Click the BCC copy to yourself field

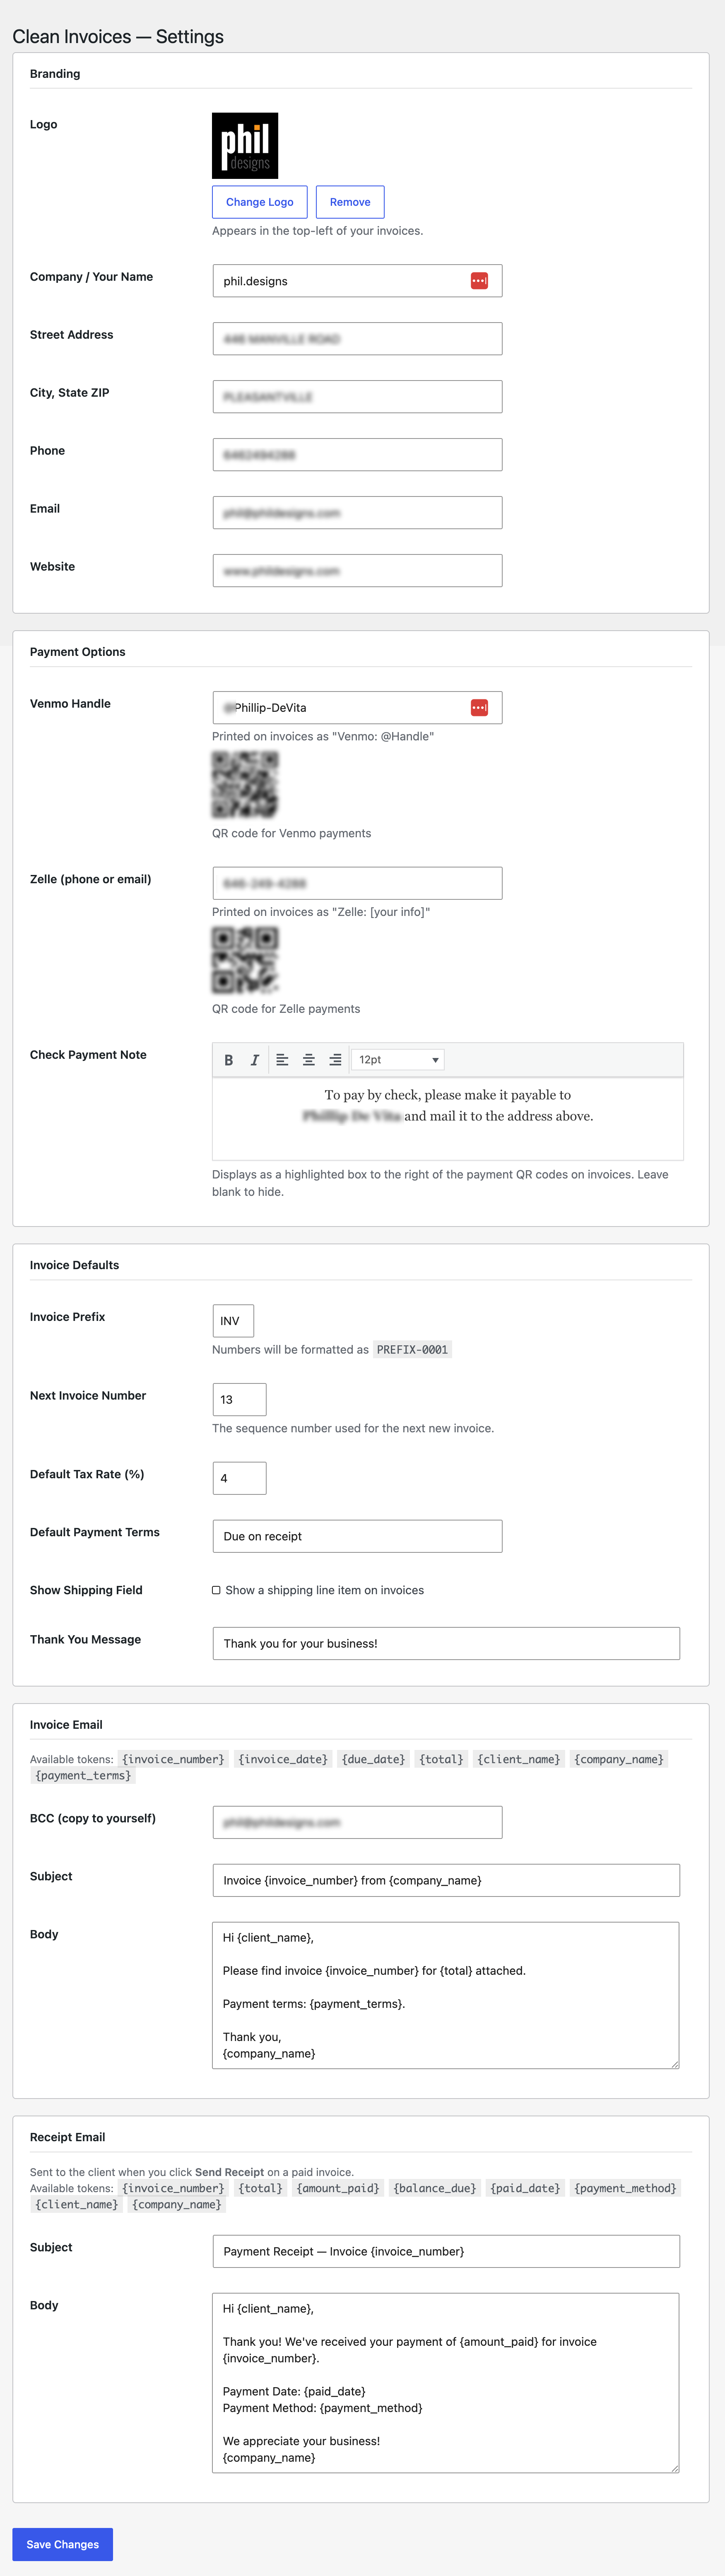357,1822
